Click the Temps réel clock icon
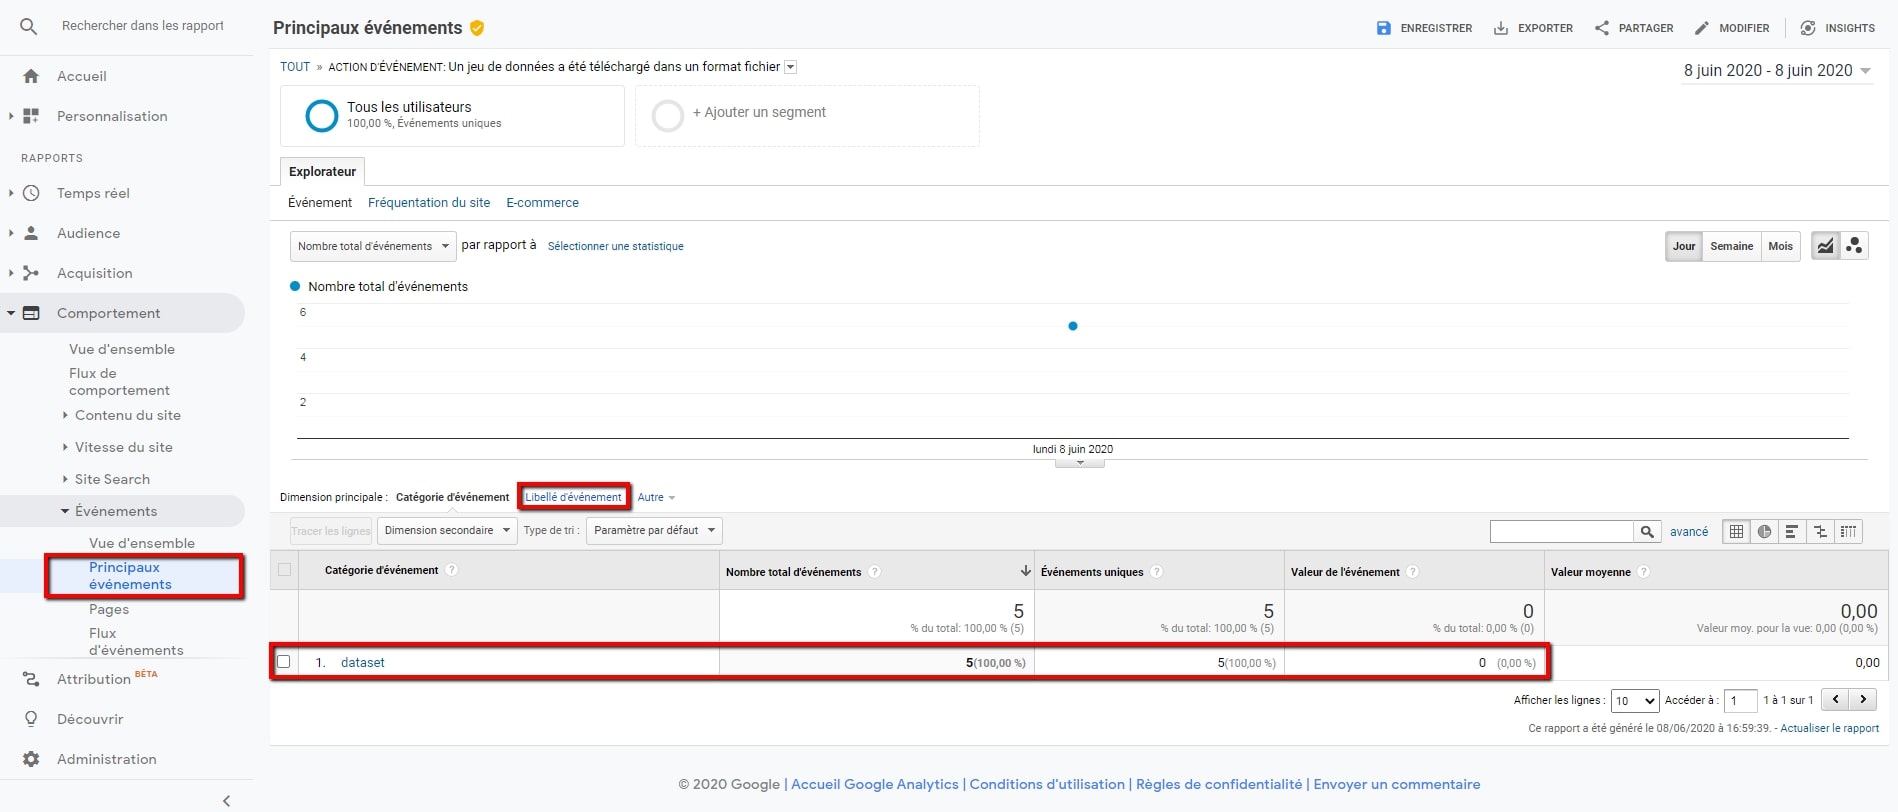This screenshot has height=812, width=1898. coord(31,193)
